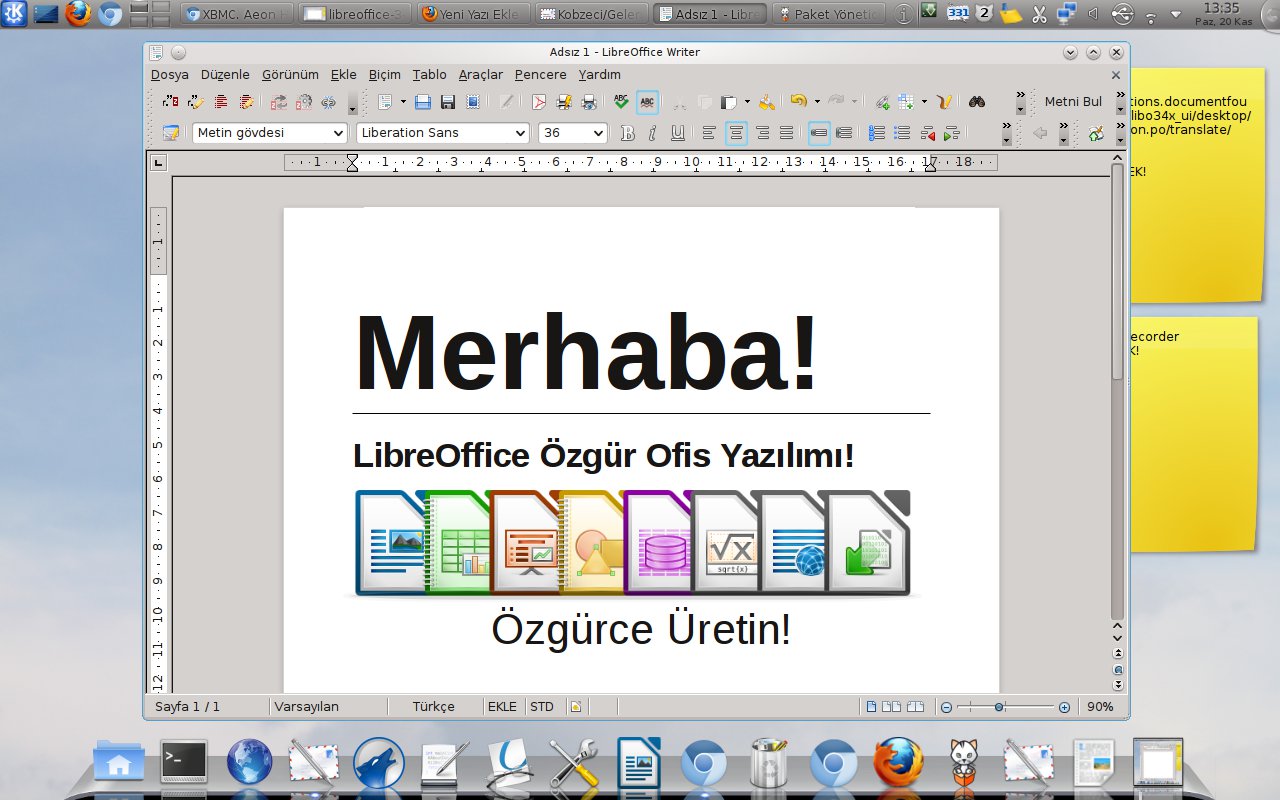Image resolution: width=1280 pixels, height=800 pixels.
Task: Click Varsayılan page style in status bar
Action: tap(306, 706)
